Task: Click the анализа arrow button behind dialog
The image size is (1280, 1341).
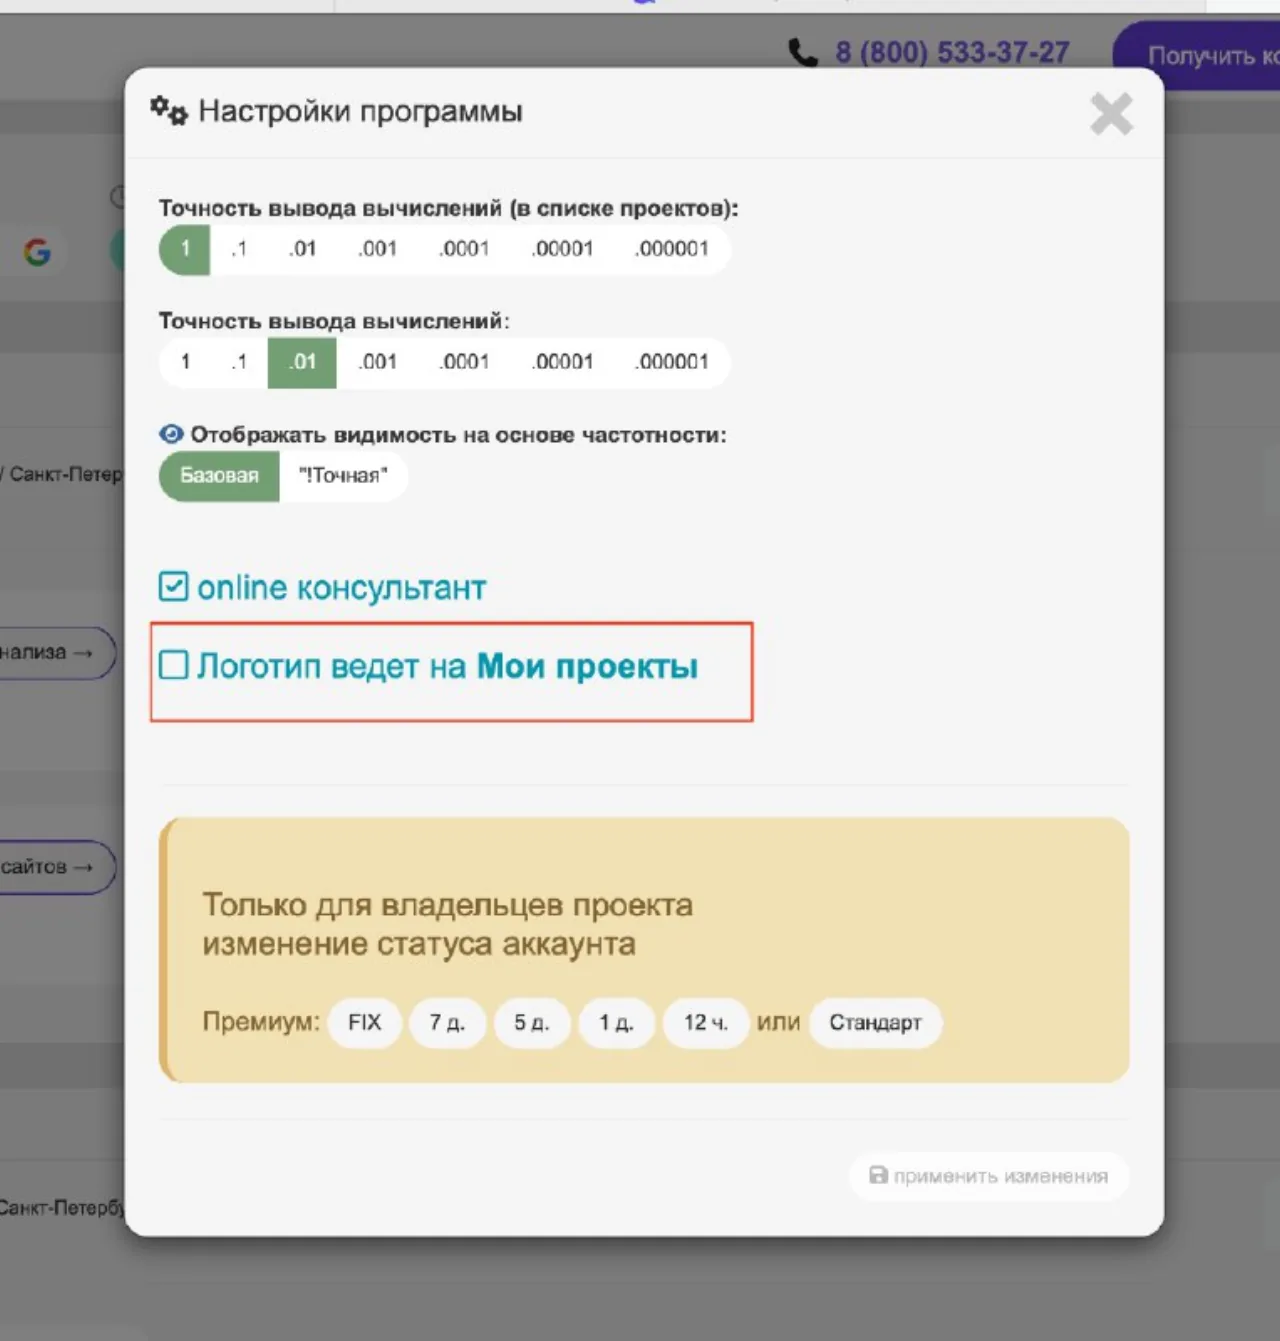Action: point(56,653)
